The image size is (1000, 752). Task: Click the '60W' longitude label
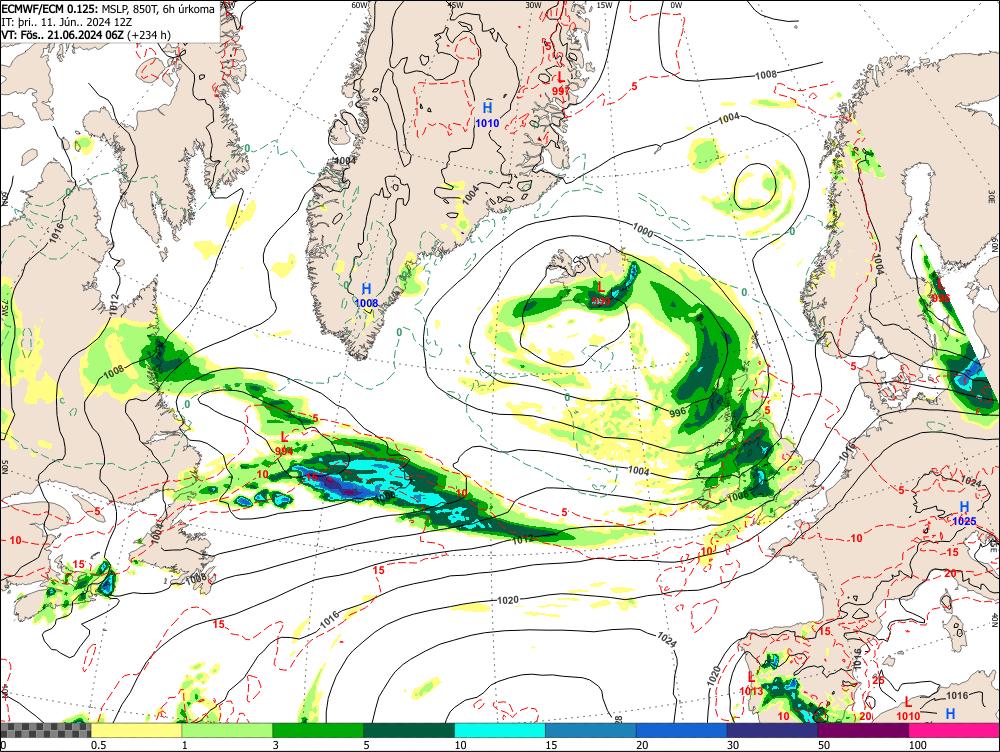pyautogui.click(x=361, y=5)
